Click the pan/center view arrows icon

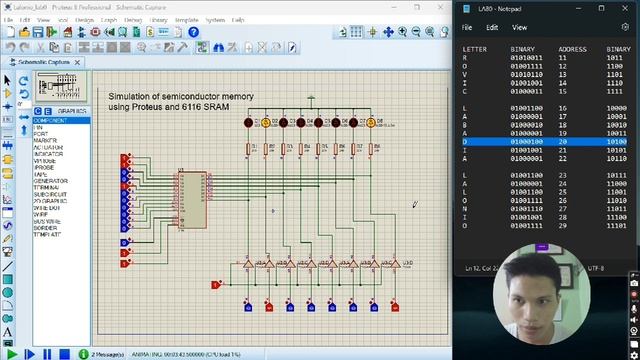pos(388,32)
